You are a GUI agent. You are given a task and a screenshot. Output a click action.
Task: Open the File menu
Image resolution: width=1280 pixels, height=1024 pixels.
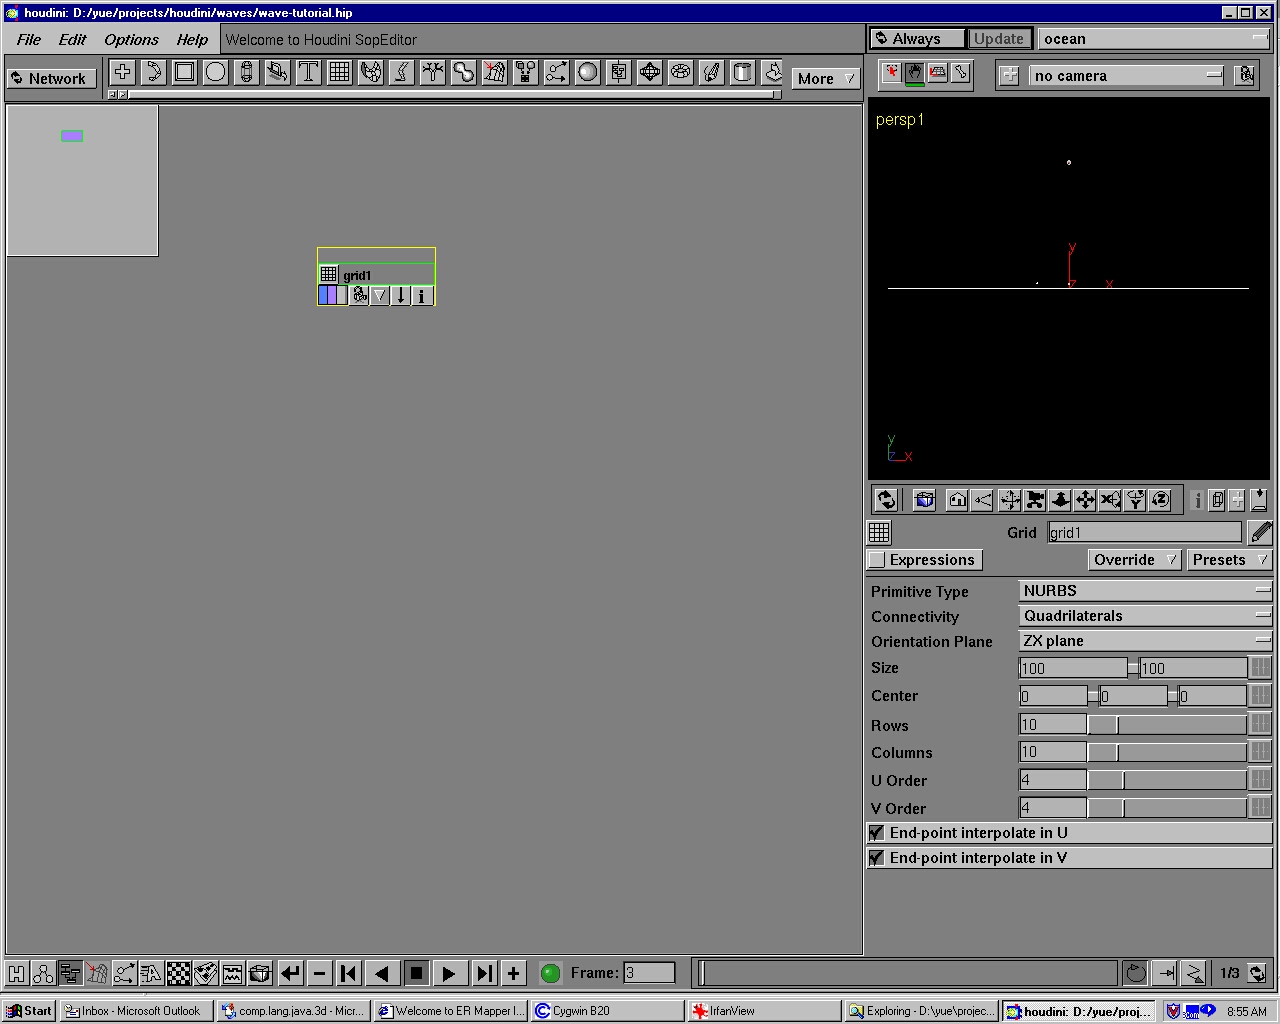point(27,39)
